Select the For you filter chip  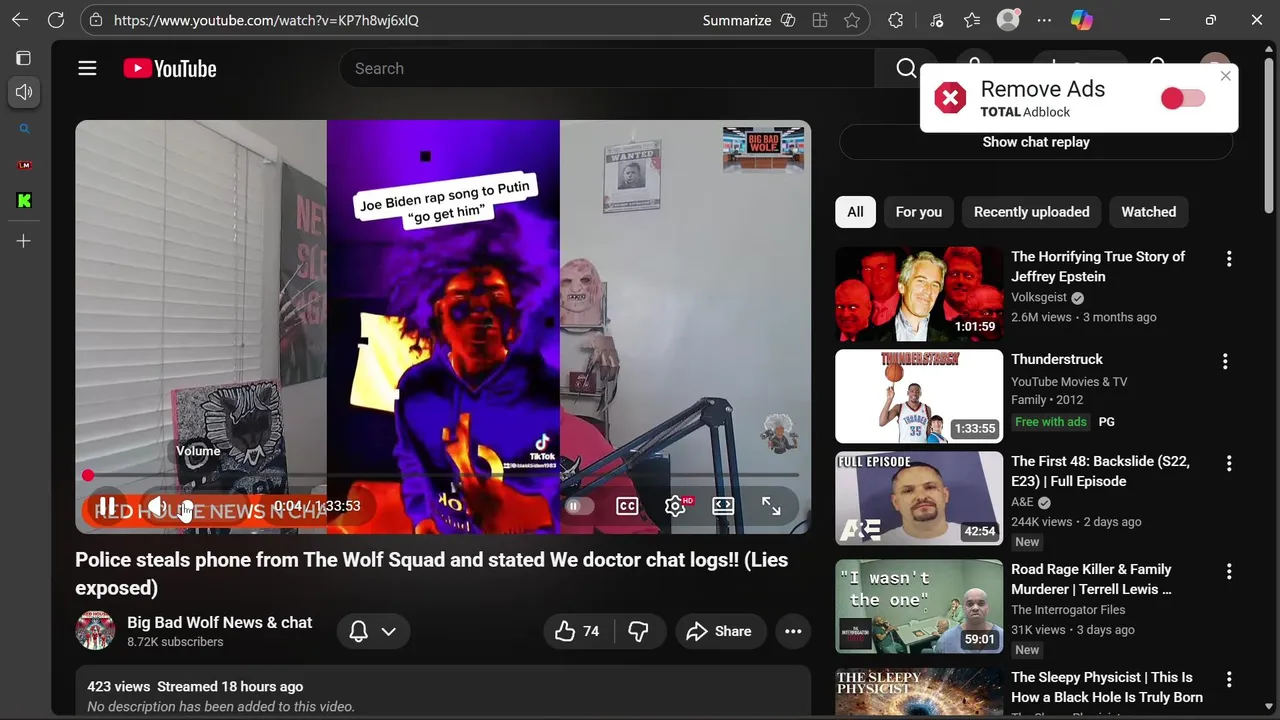point(918,212)
